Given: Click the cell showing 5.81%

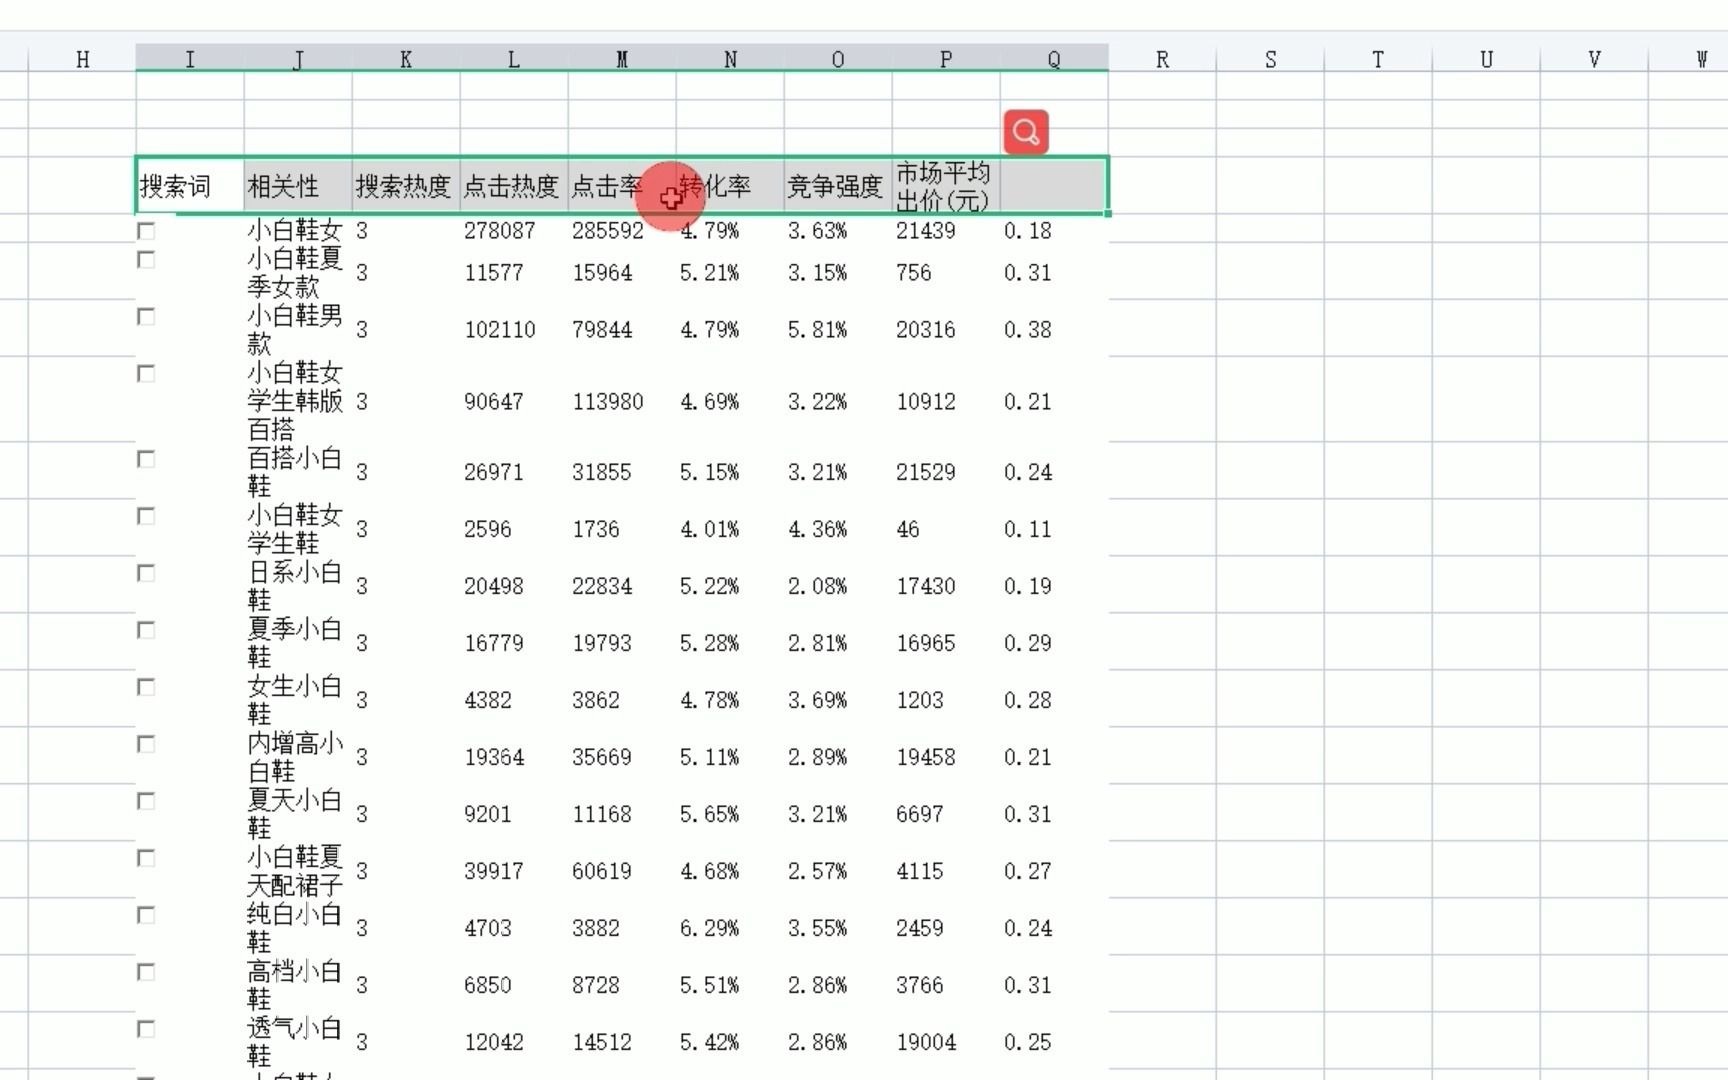Looking at the screenshot, I should [838, 329].
